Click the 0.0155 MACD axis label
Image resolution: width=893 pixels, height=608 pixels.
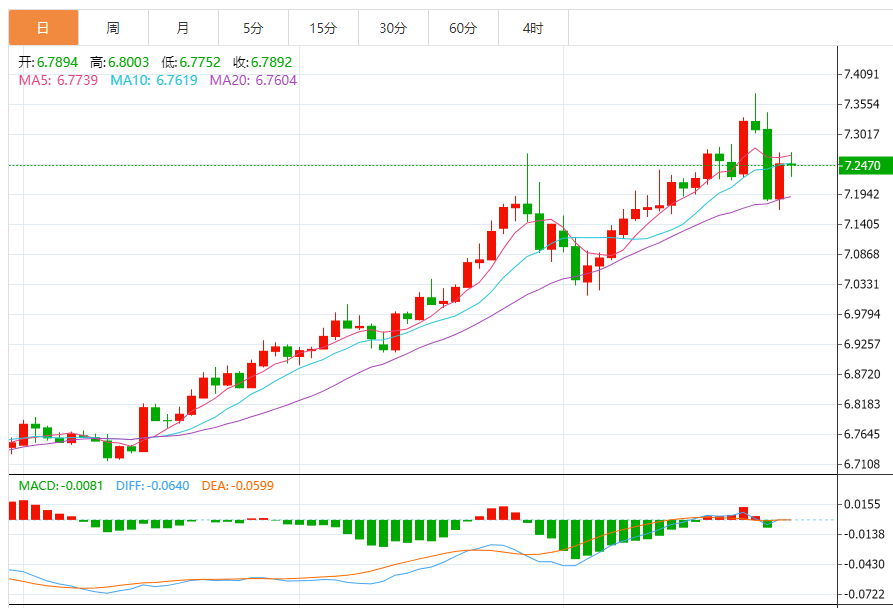pos(862,504)
